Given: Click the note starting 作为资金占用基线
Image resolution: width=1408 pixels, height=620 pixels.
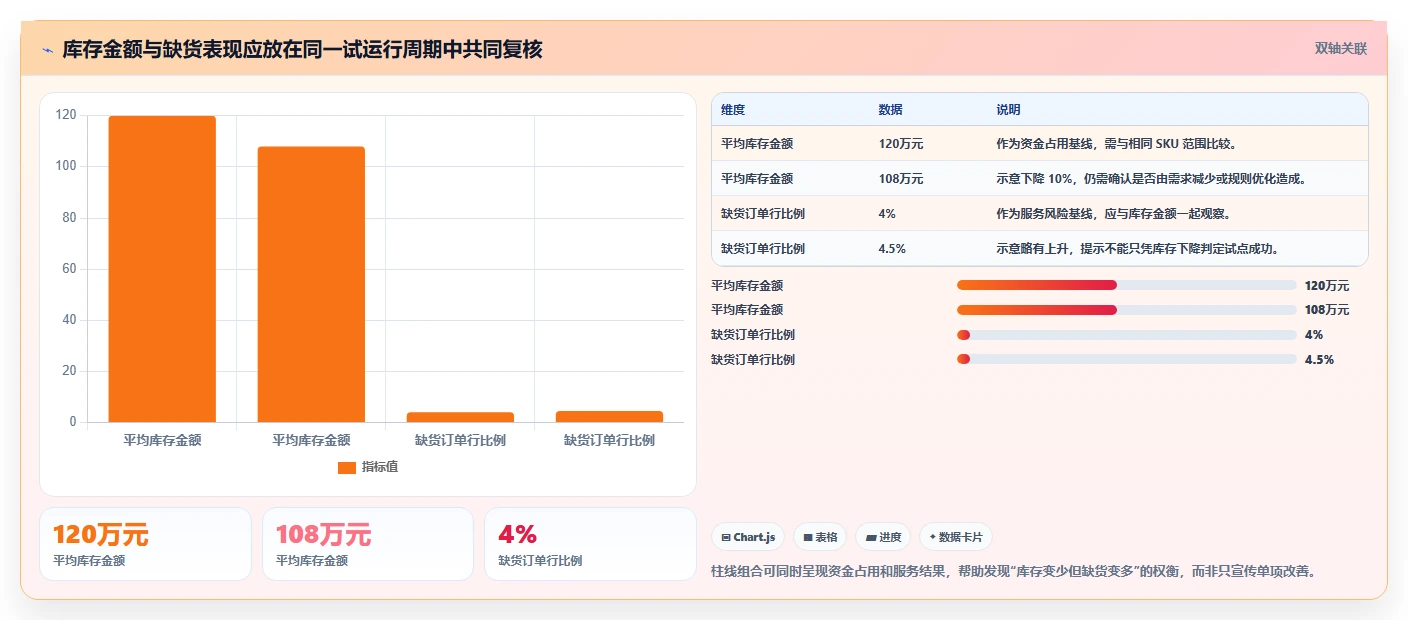Looking at the screenshot, I should click(x=1116, y=144).
